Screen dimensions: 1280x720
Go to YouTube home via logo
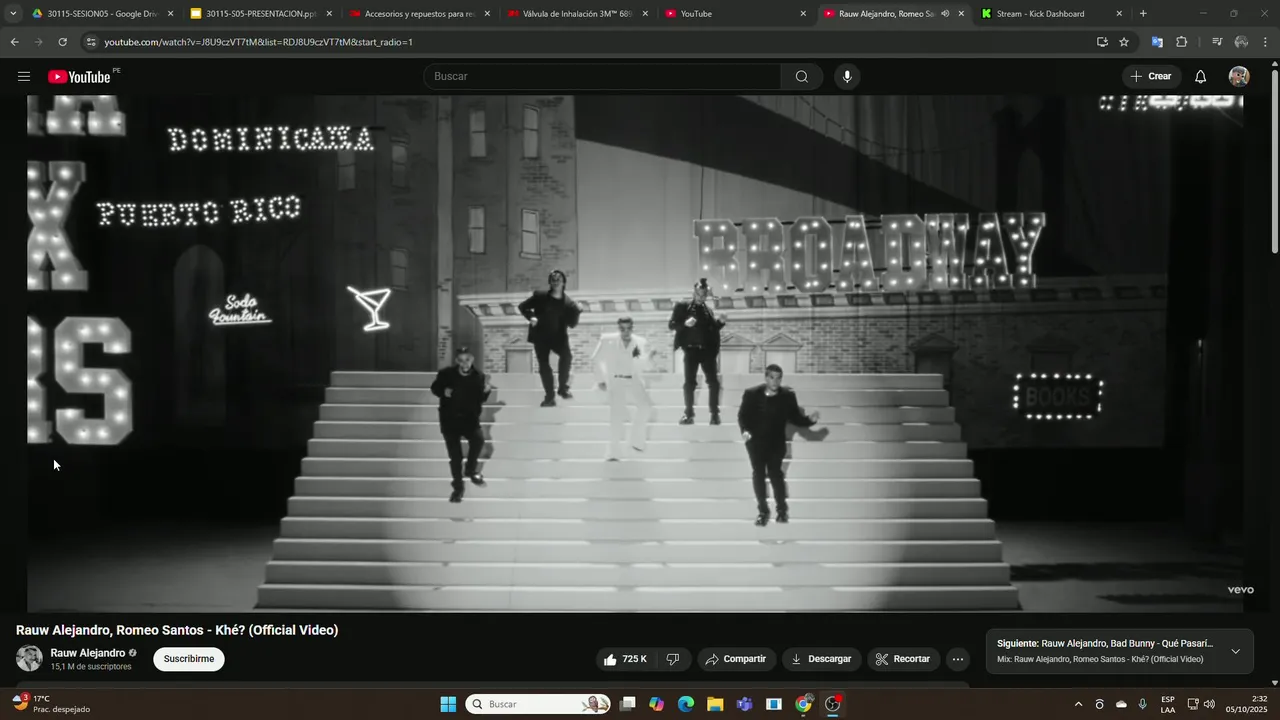click(79, 77)
